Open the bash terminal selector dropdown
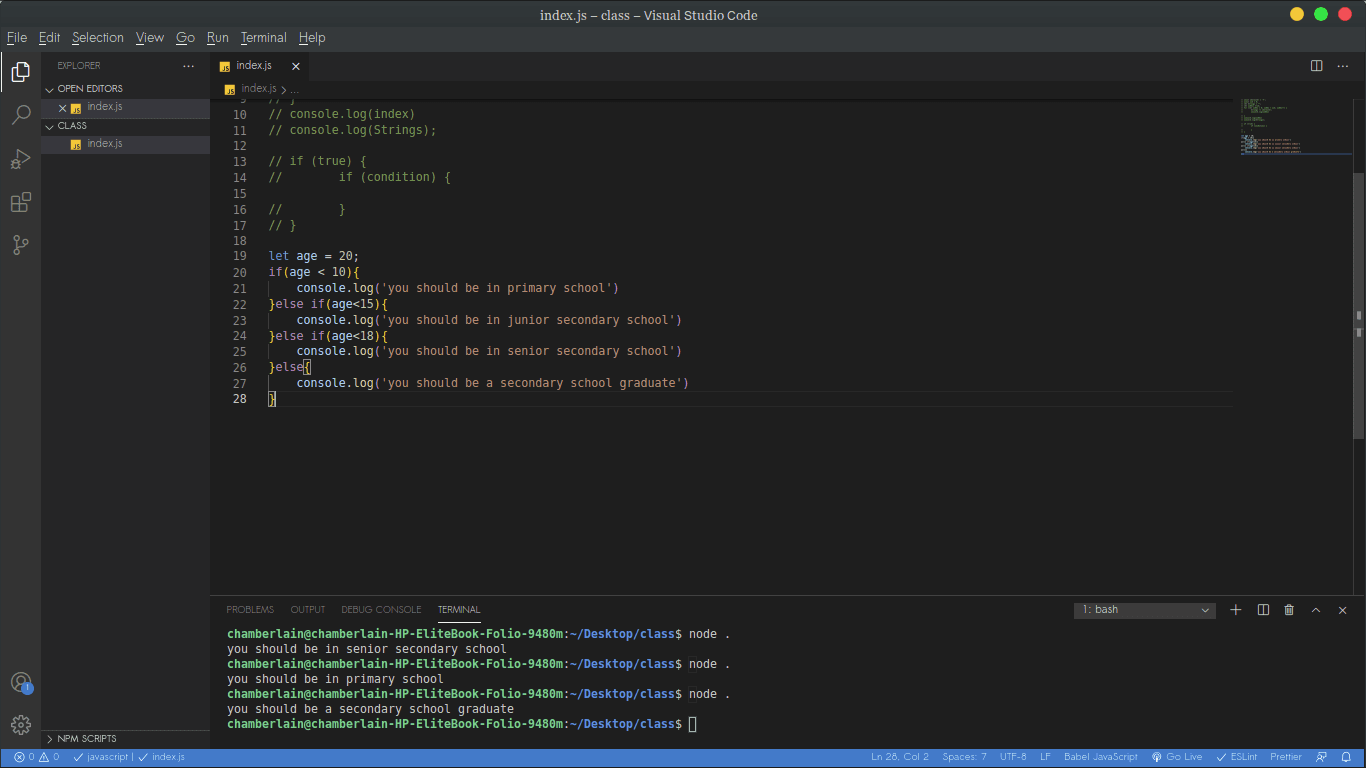 [1145, 610]
